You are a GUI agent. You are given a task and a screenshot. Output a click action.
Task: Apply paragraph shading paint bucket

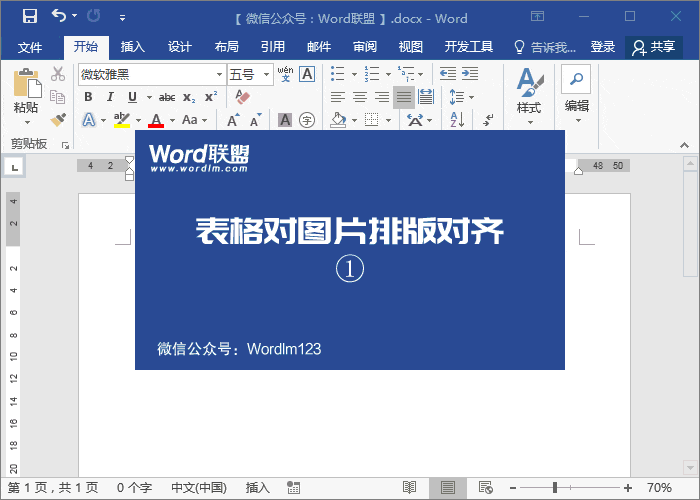click(x=338, y=120)
